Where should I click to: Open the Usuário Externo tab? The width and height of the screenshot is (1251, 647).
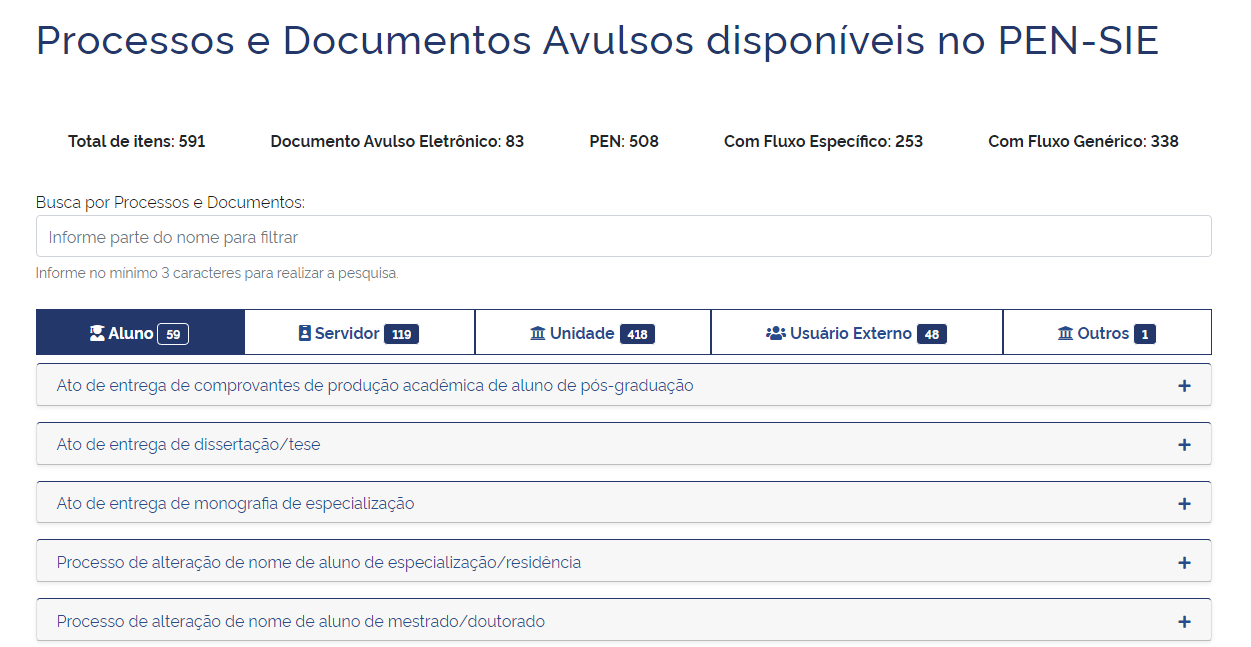tap(850, 334)
